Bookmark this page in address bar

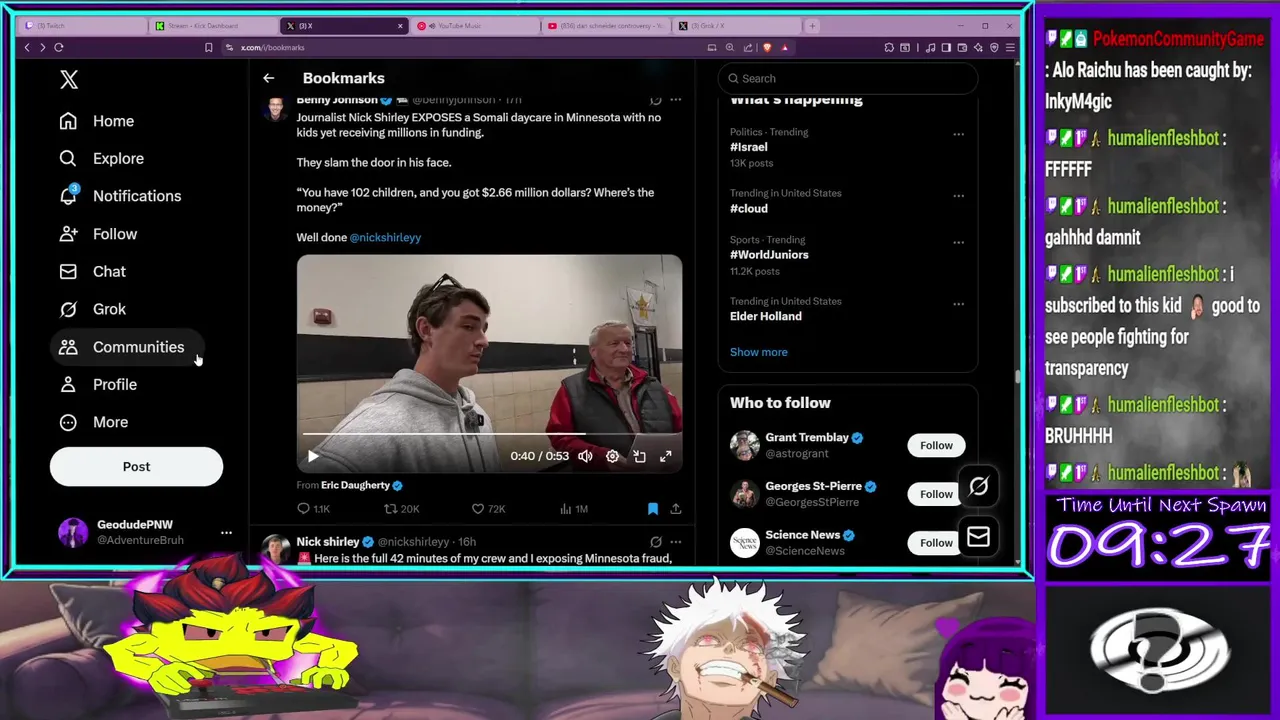208,47
